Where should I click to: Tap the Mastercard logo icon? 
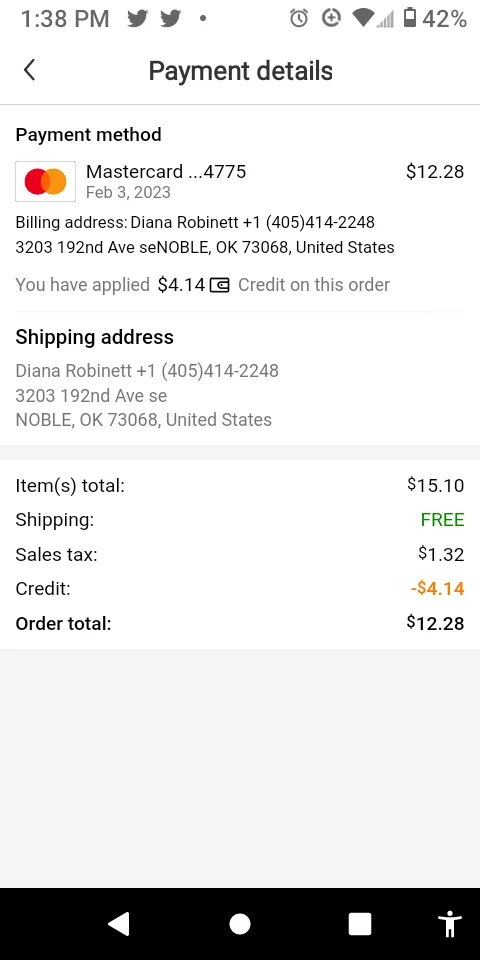coord(45,181)
